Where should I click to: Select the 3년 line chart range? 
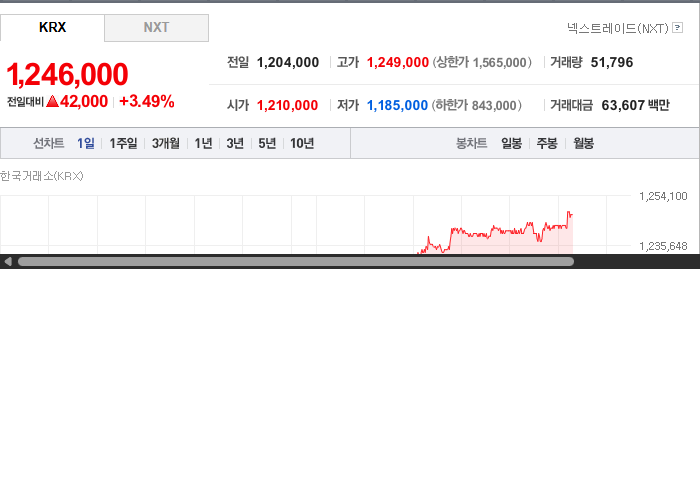[235, 143]
